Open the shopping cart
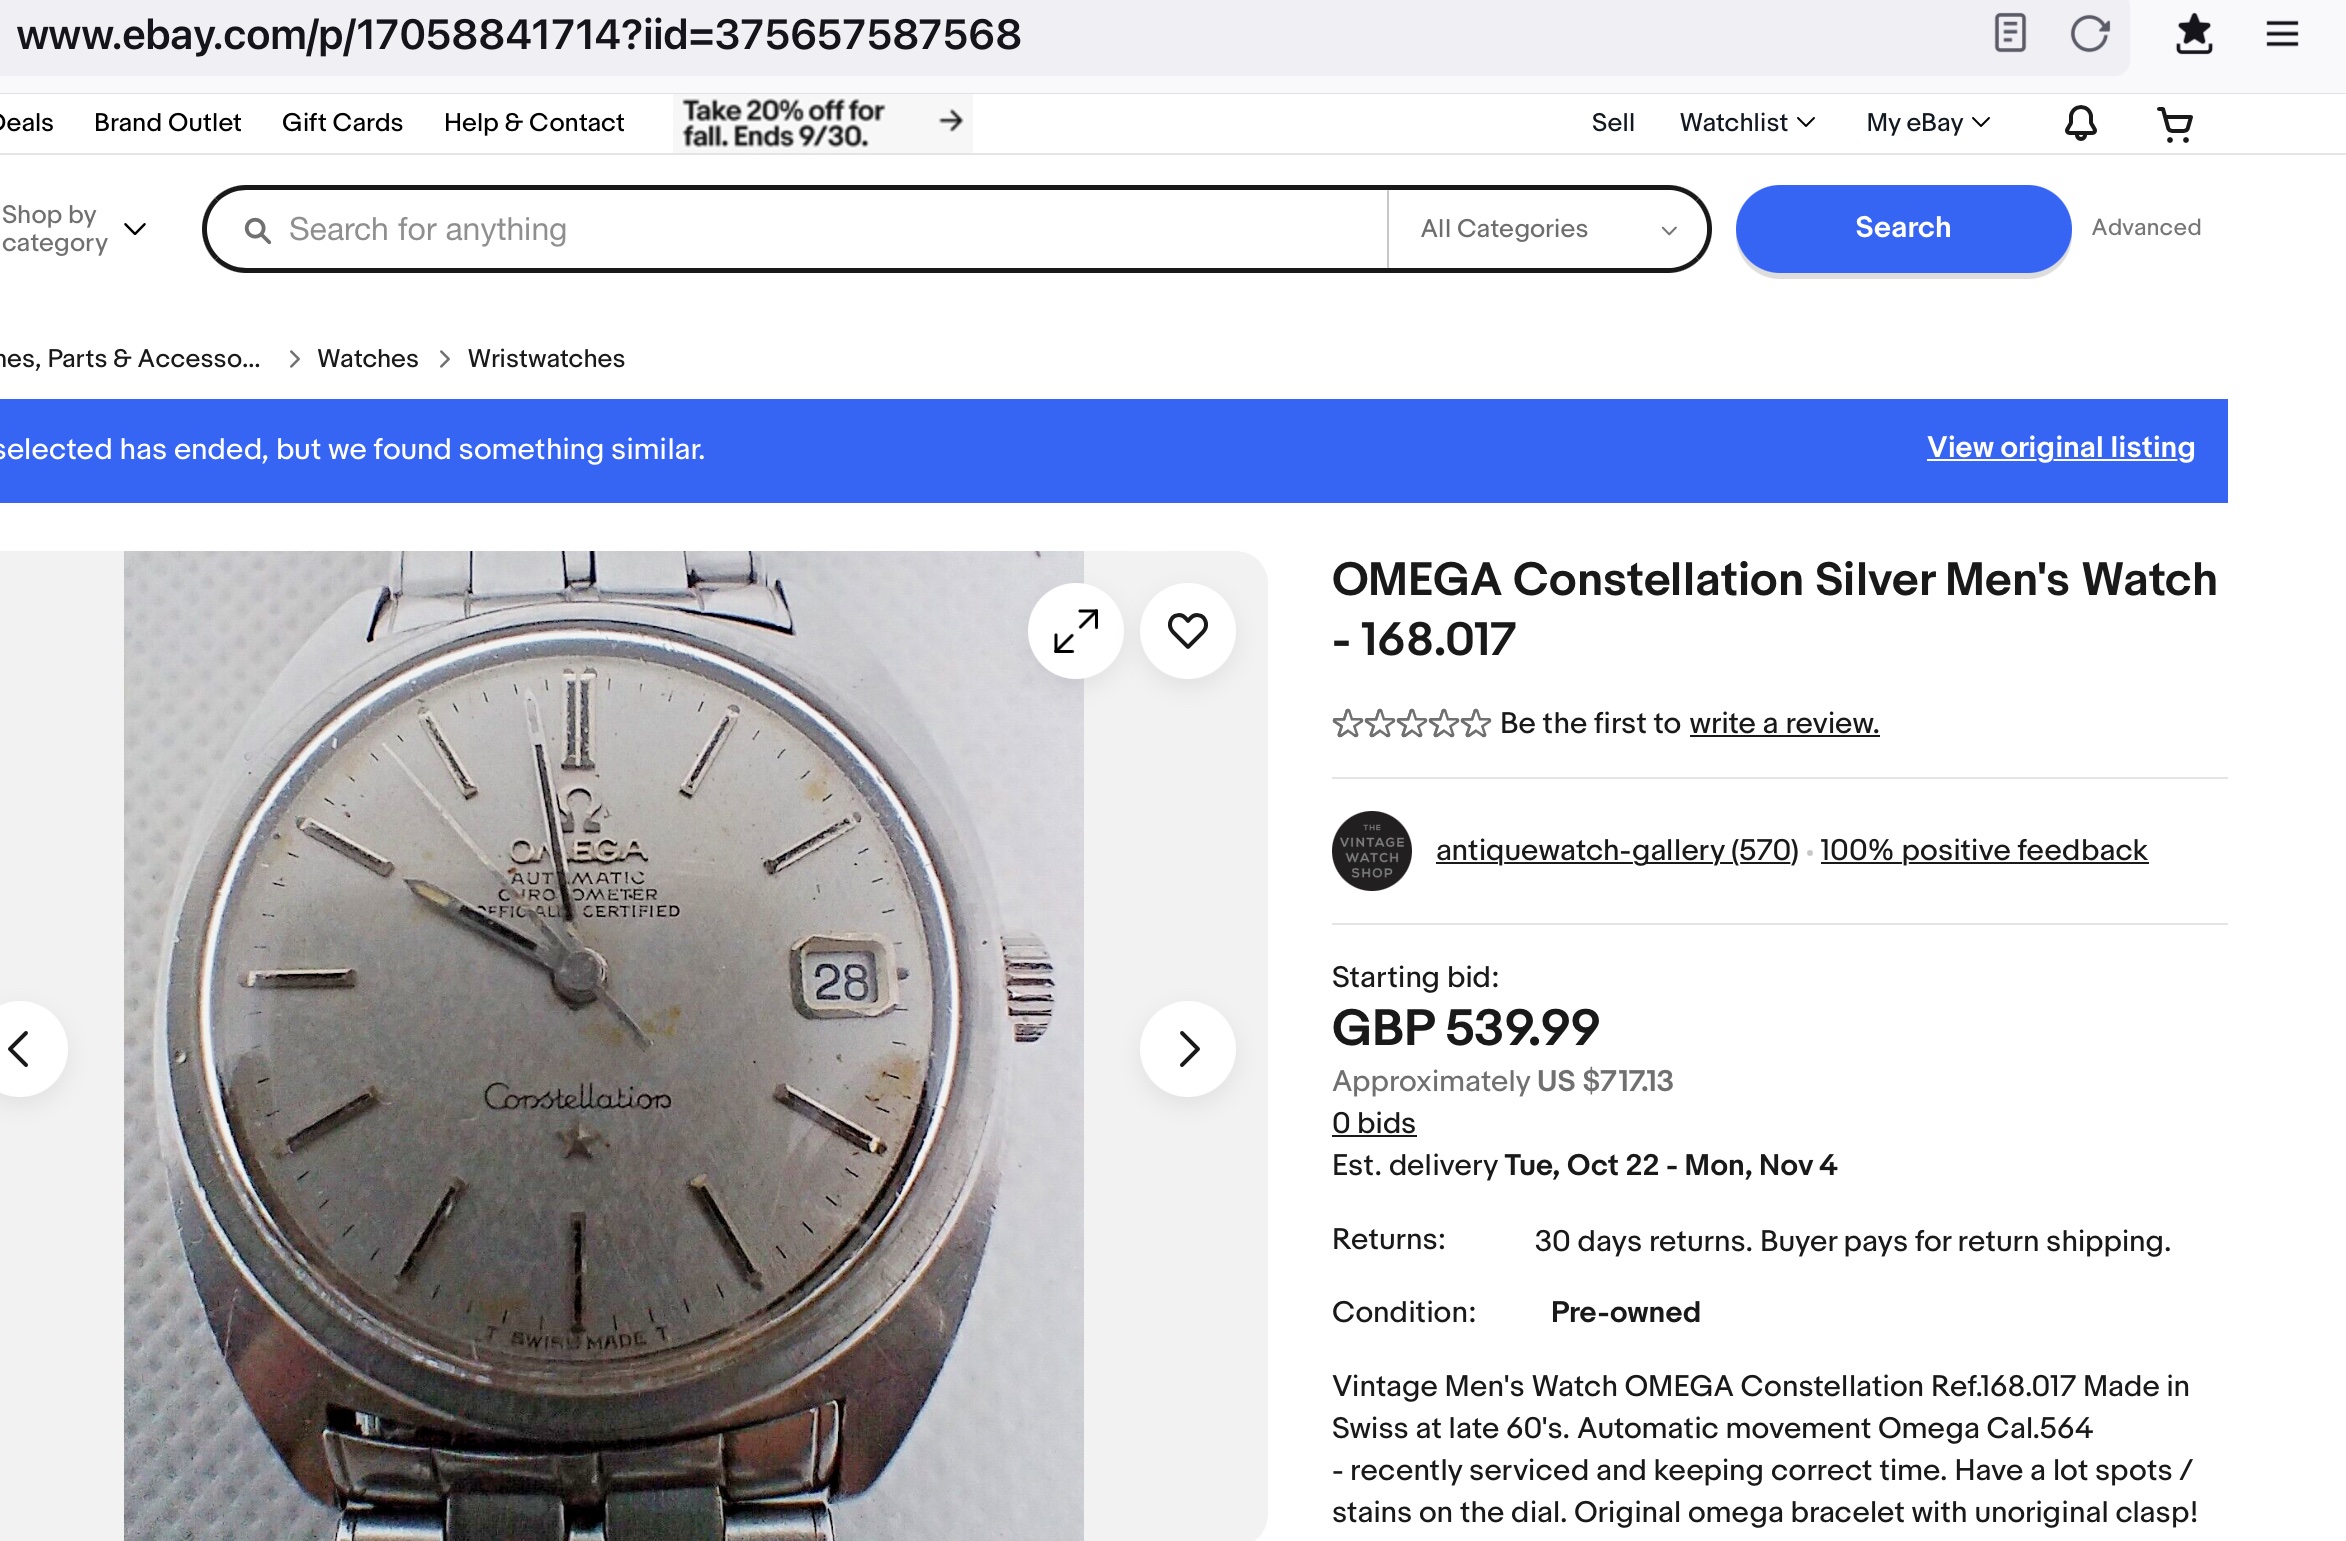Viewport: 2346px width, 1541px height. click(x=2175, y=123)
